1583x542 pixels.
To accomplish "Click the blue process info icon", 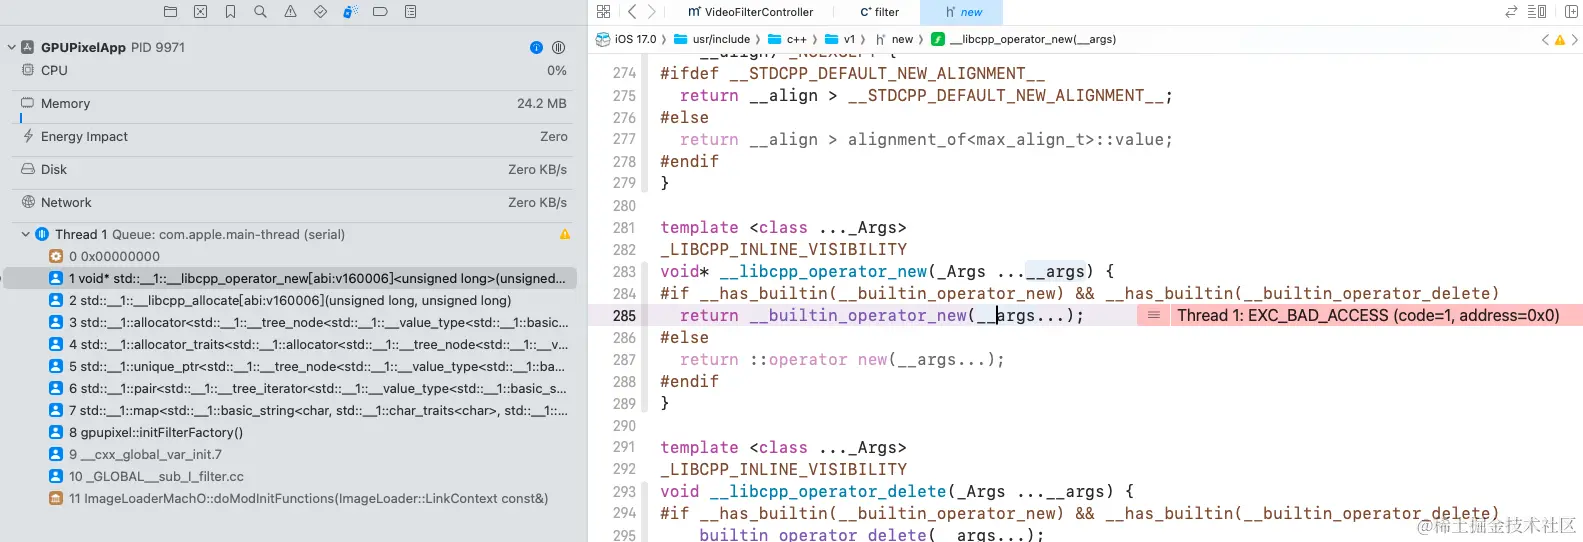I will pyautogui.click(x=536, y=47).
